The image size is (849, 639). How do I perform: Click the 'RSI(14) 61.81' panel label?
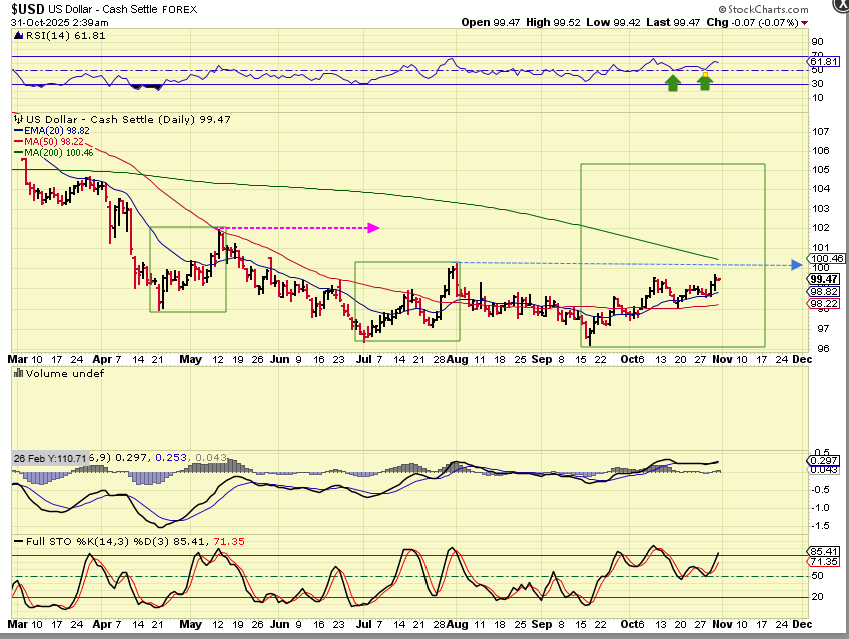[x=65, y=36]
